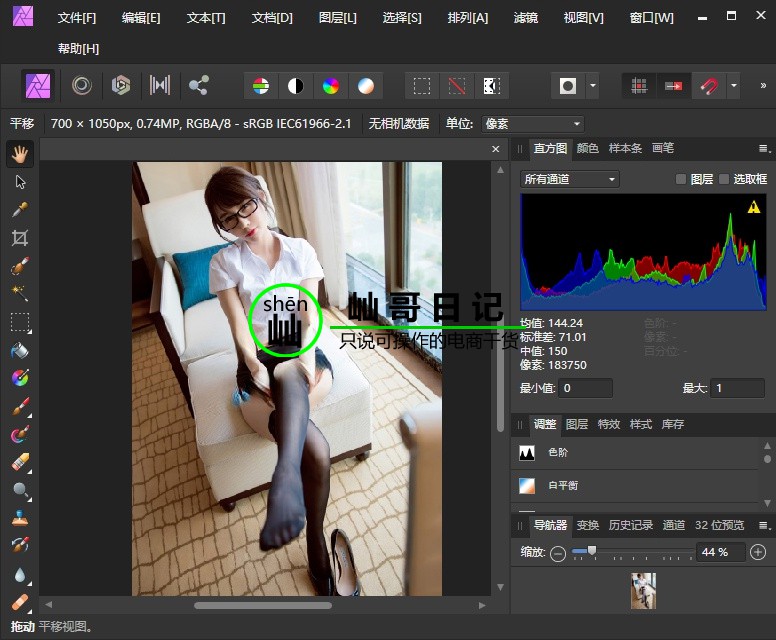Select the Color Picker eyedropper tool
The width and height of the screenshot is (776, 640).
coord(20,210)
